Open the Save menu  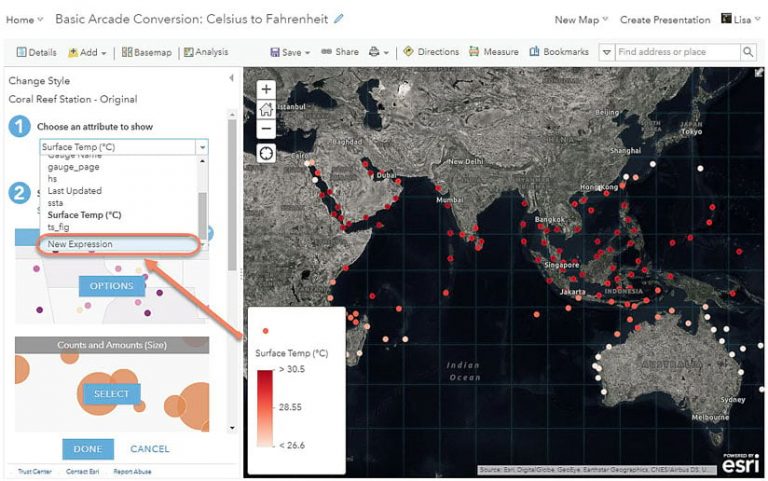290,52
